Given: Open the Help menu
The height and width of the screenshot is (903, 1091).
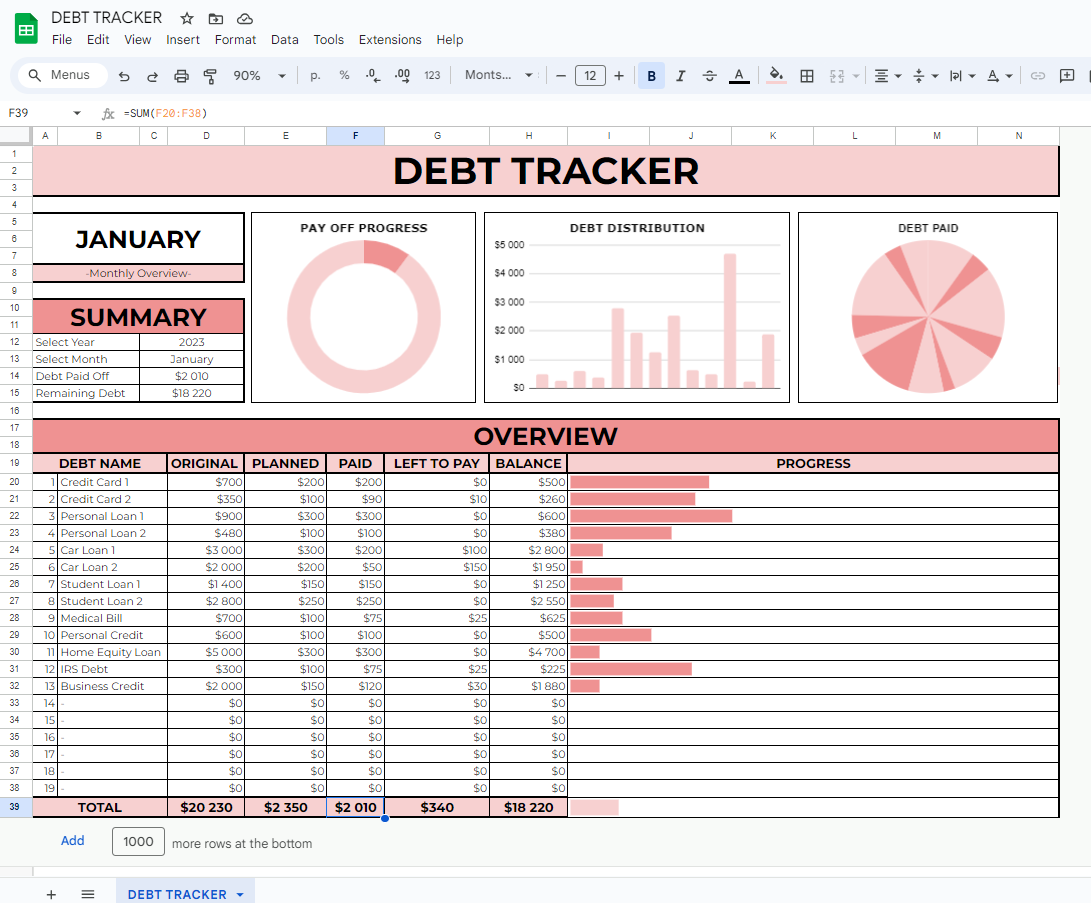Looking at the screenshot, I should 449,40.
